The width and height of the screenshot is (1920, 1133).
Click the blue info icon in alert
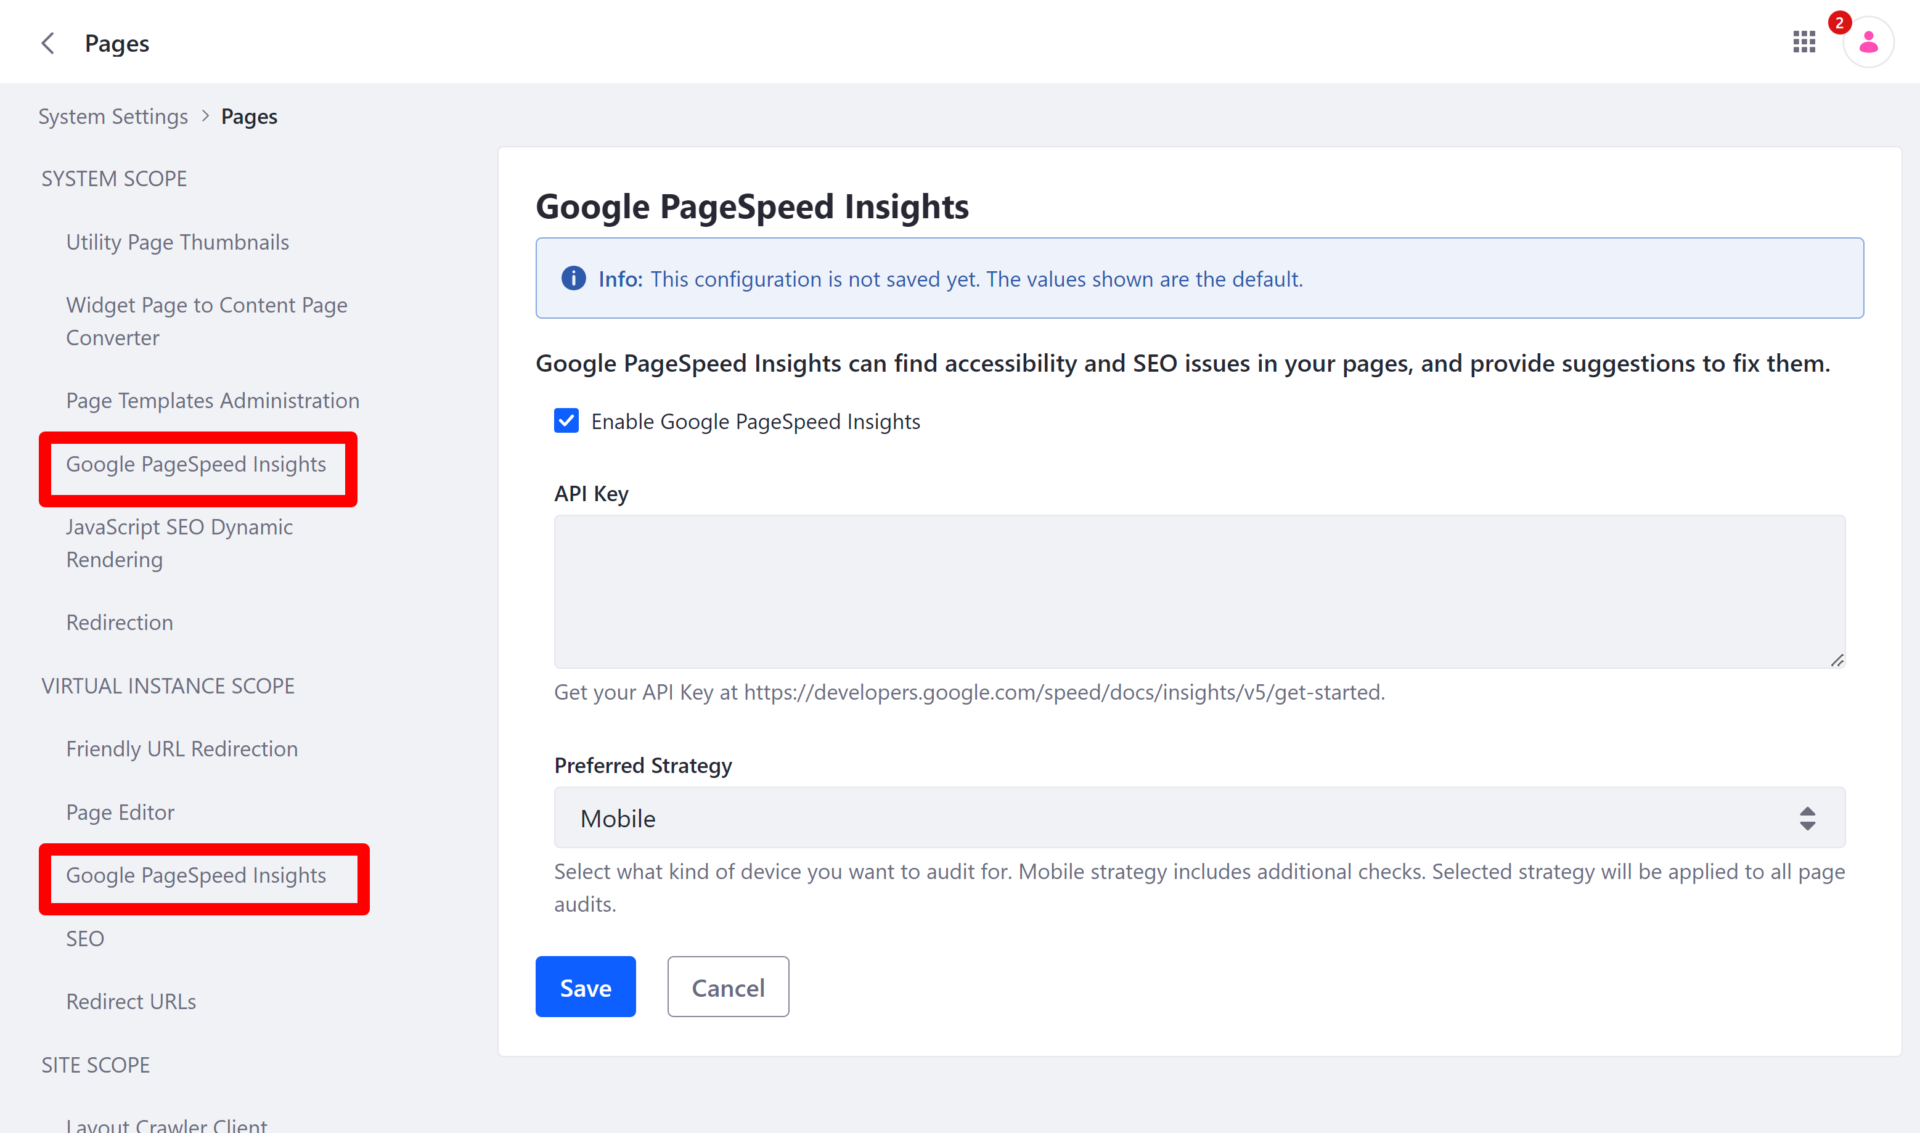point(573,278)
